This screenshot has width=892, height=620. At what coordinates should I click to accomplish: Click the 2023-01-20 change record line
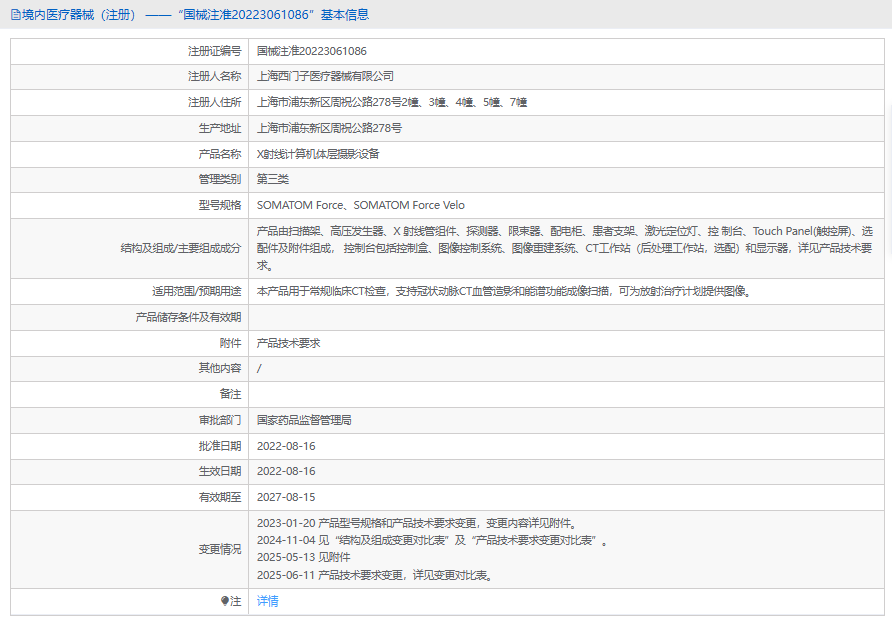coord(416,523)
